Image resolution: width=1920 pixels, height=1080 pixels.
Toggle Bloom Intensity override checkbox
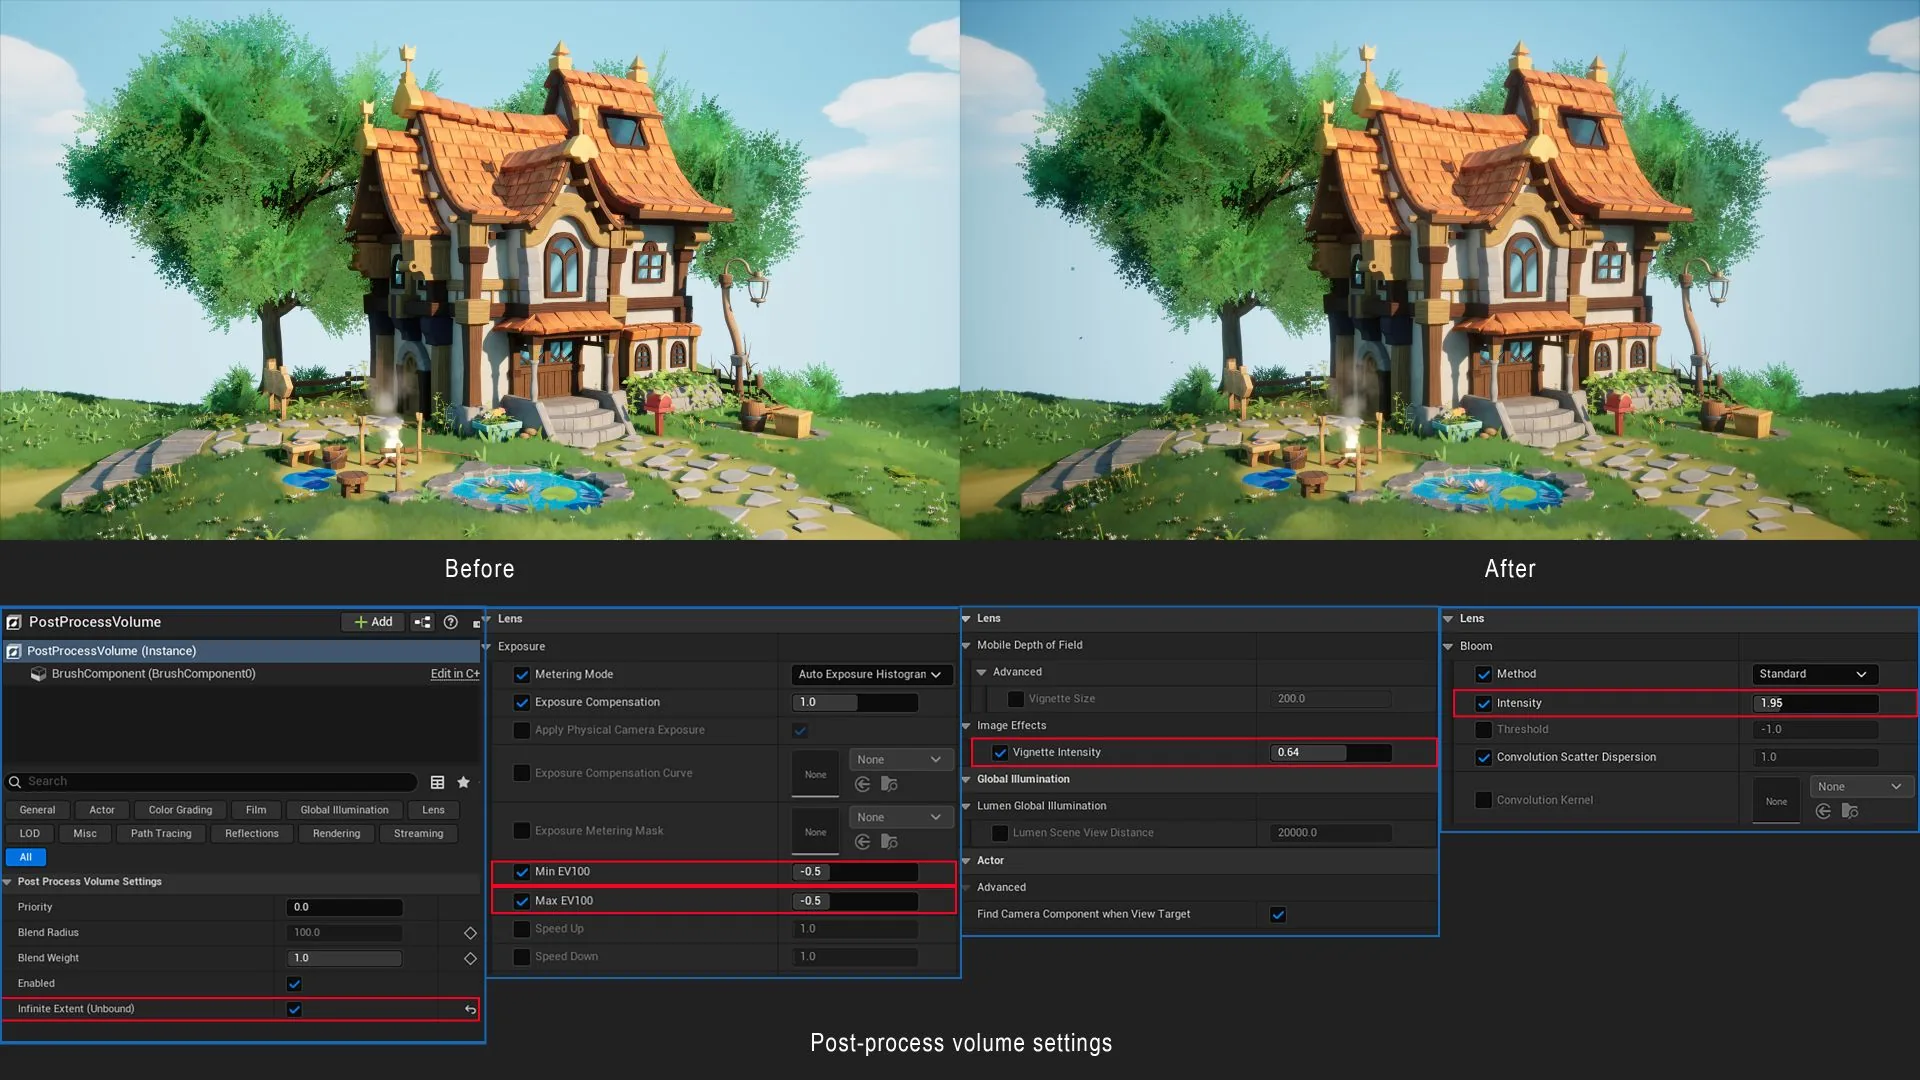(x=1484, y=704)
